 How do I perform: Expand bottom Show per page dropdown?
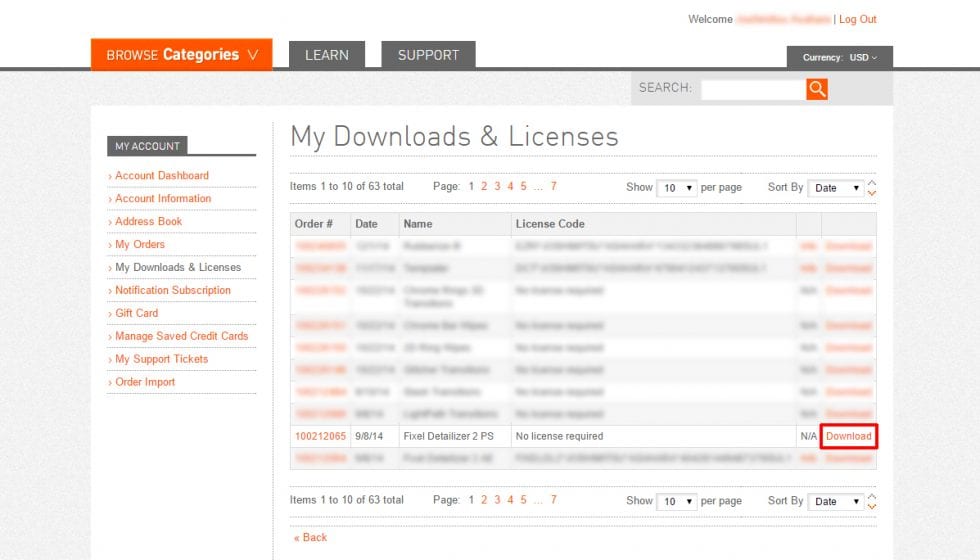tap(675, 501)
